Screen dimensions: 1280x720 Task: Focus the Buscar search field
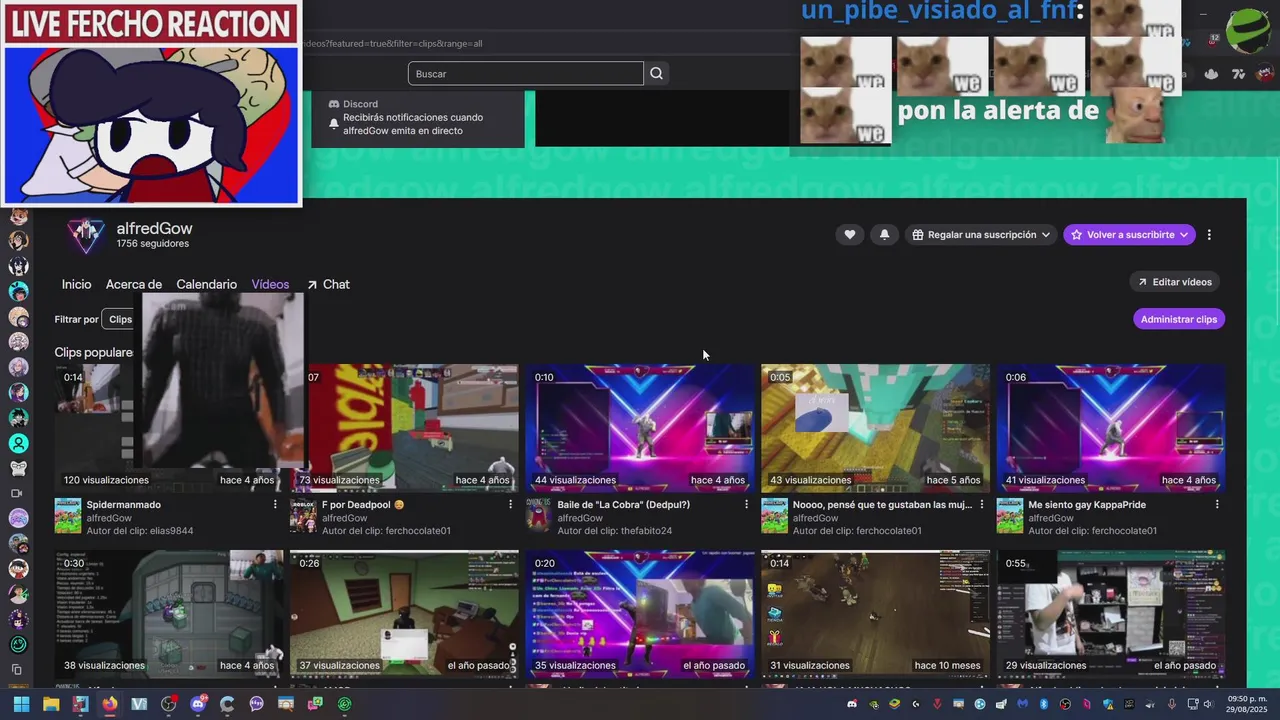point(525,73)
